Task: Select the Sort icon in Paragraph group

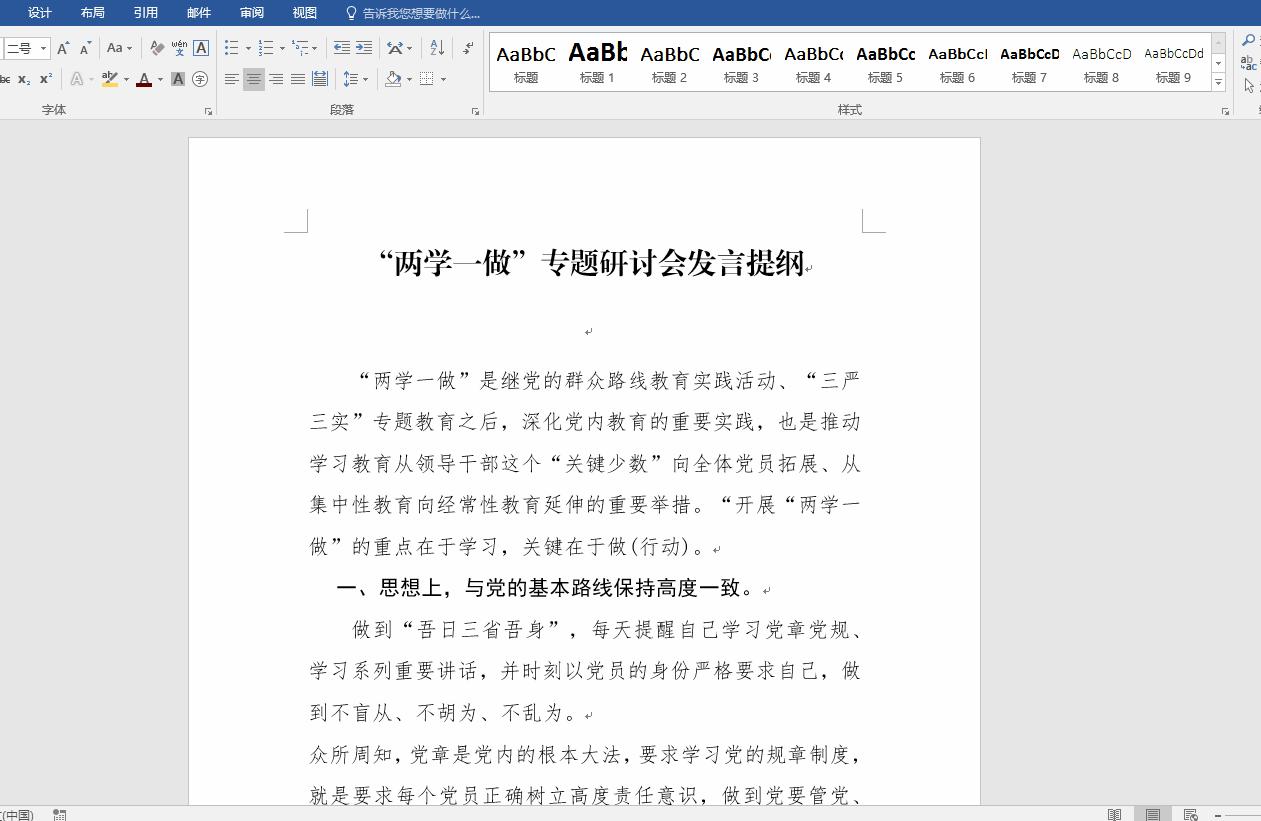Action: [x=437, y=48]
